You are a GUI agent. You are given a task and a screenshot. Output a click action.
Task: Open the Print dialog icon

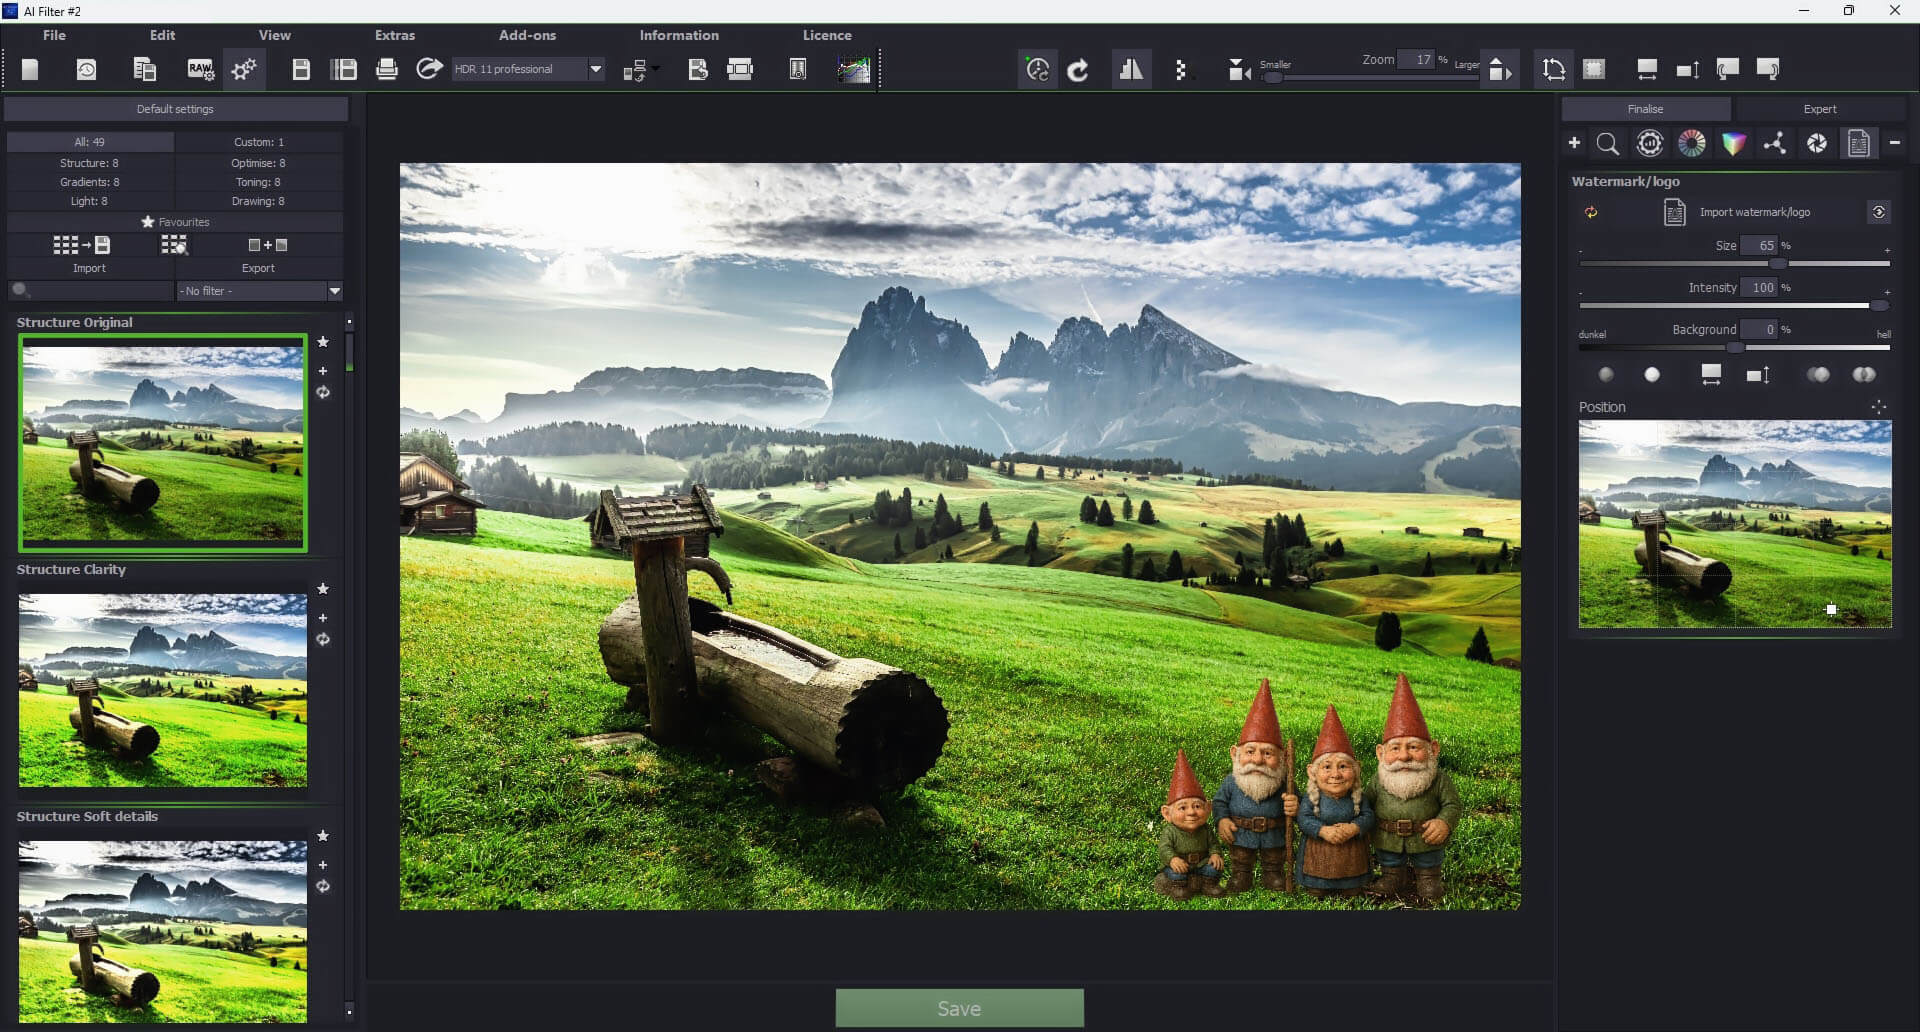coord(387,68)
